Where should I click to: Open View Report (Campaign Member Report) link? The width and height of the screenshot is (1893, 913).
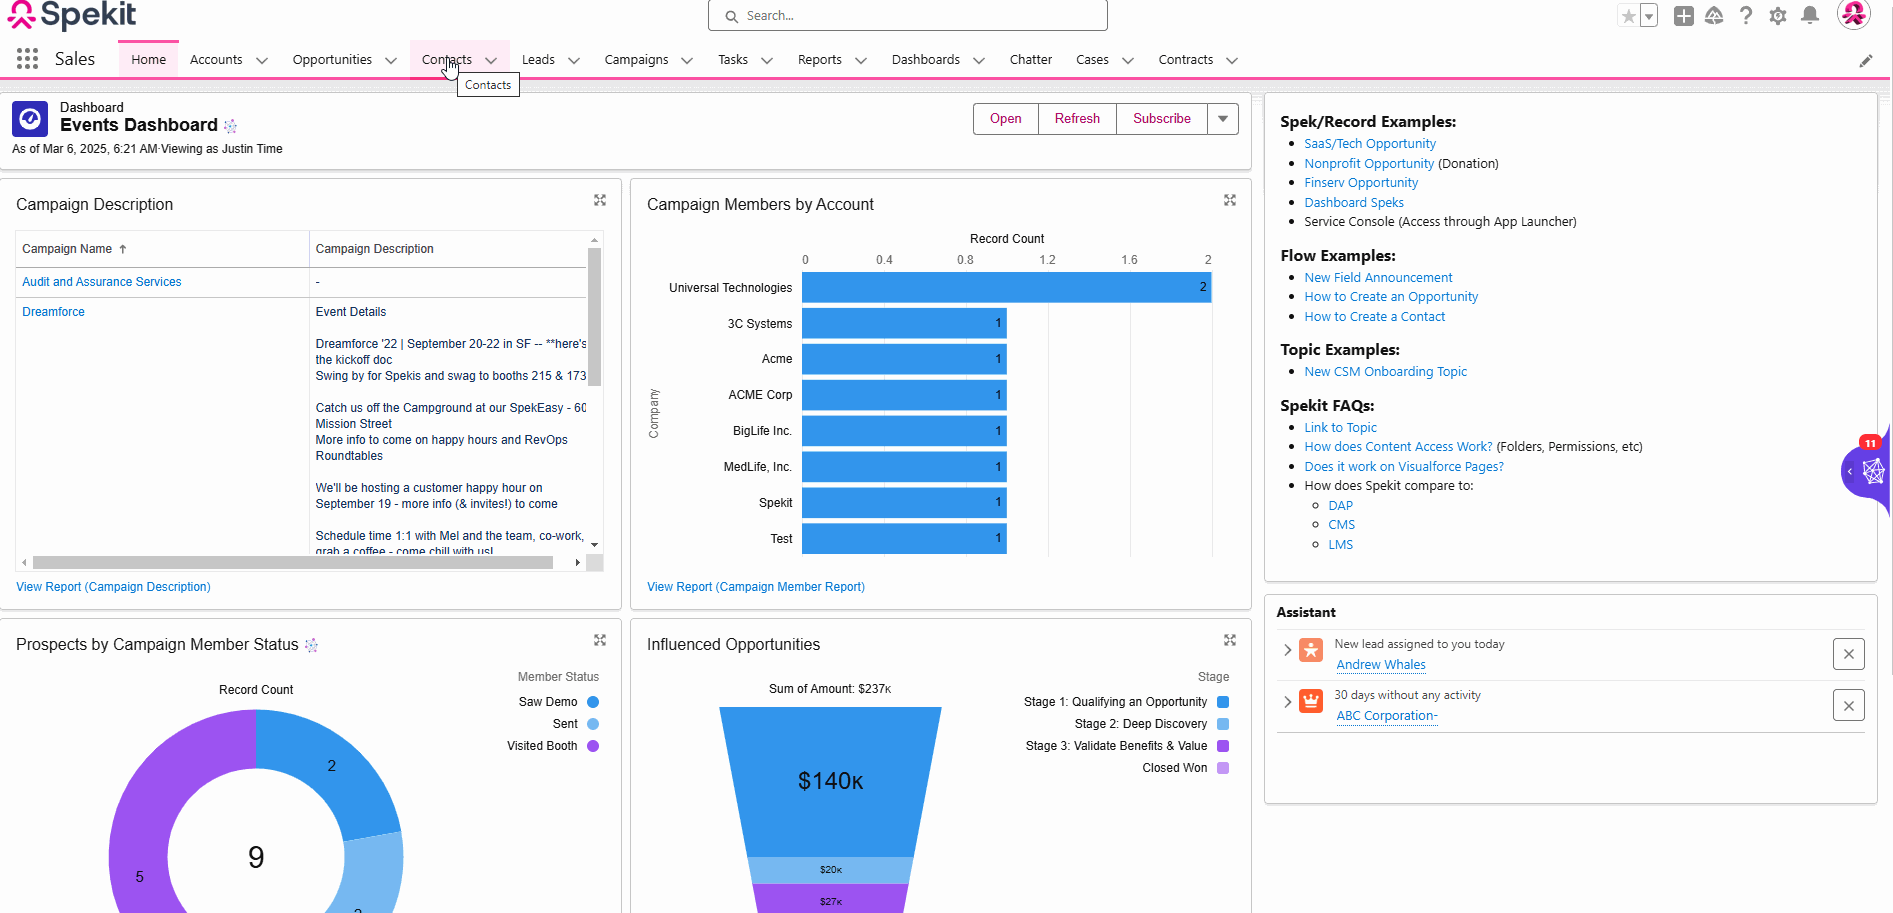point(756,587)
